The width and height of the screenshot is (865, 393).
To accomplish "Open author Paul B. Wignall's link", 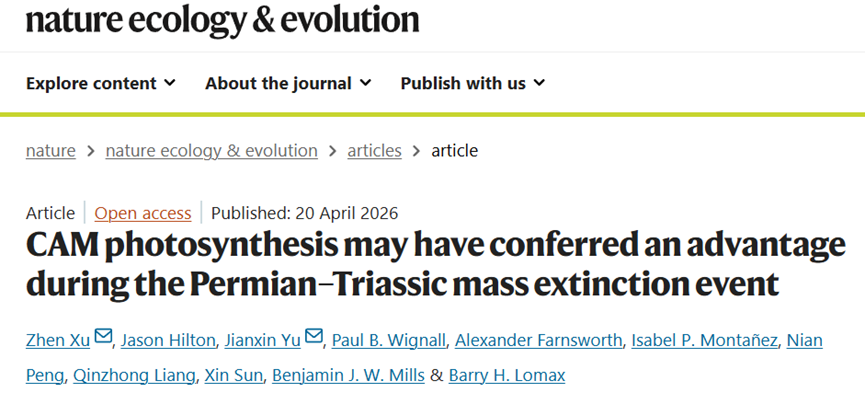I will [389, 341].
